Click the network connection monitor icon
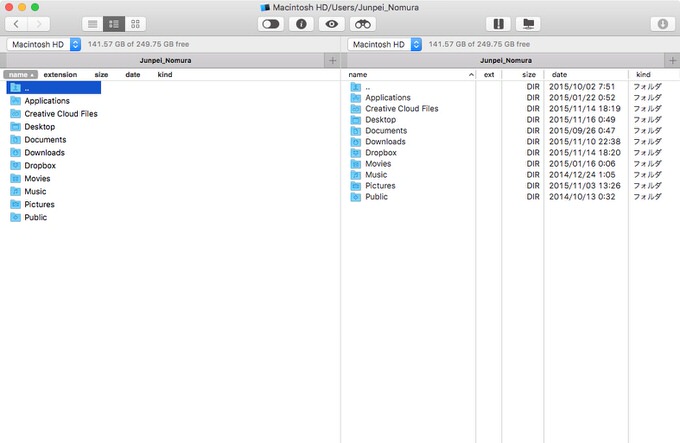The width and height of the screenshot is (680, 443). click(x=528, y=23)
